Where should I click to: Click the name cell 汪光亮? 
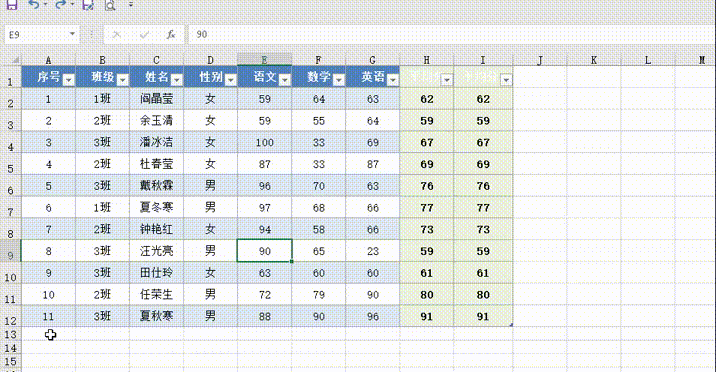click(x=156, y=251)
